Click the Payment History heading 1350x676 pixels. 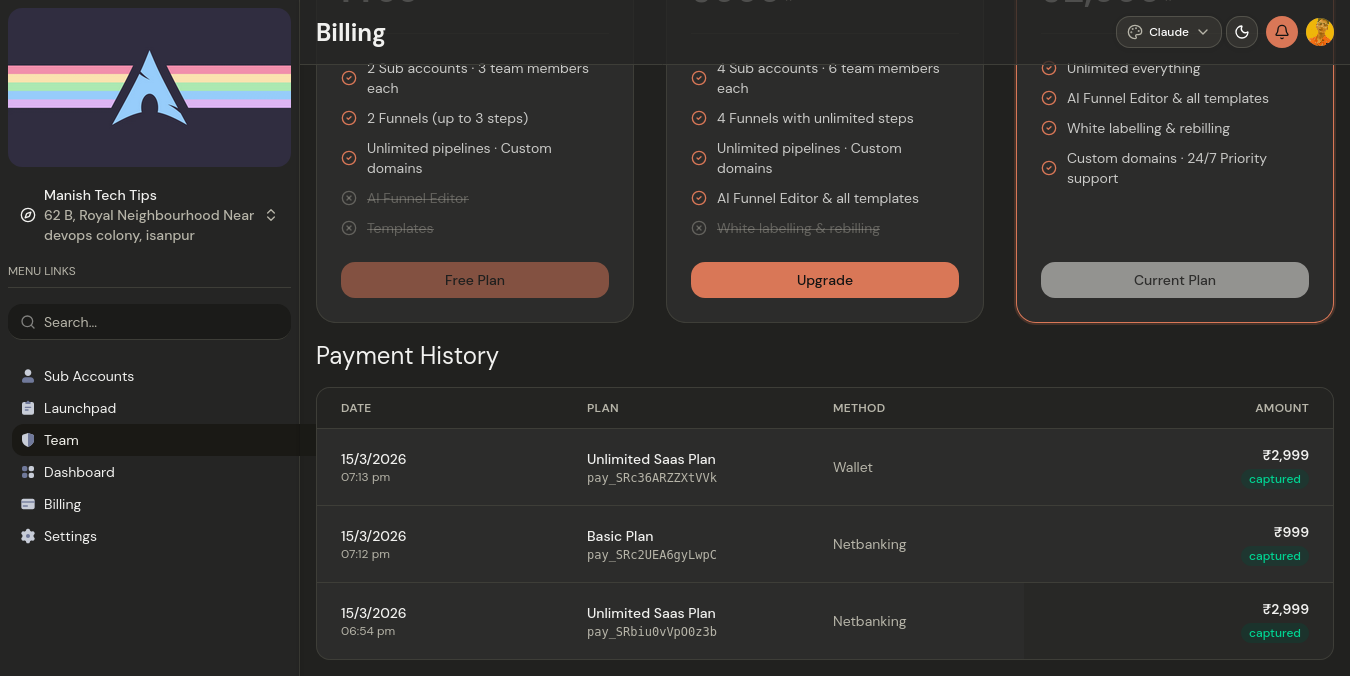(x=407, y=356)
